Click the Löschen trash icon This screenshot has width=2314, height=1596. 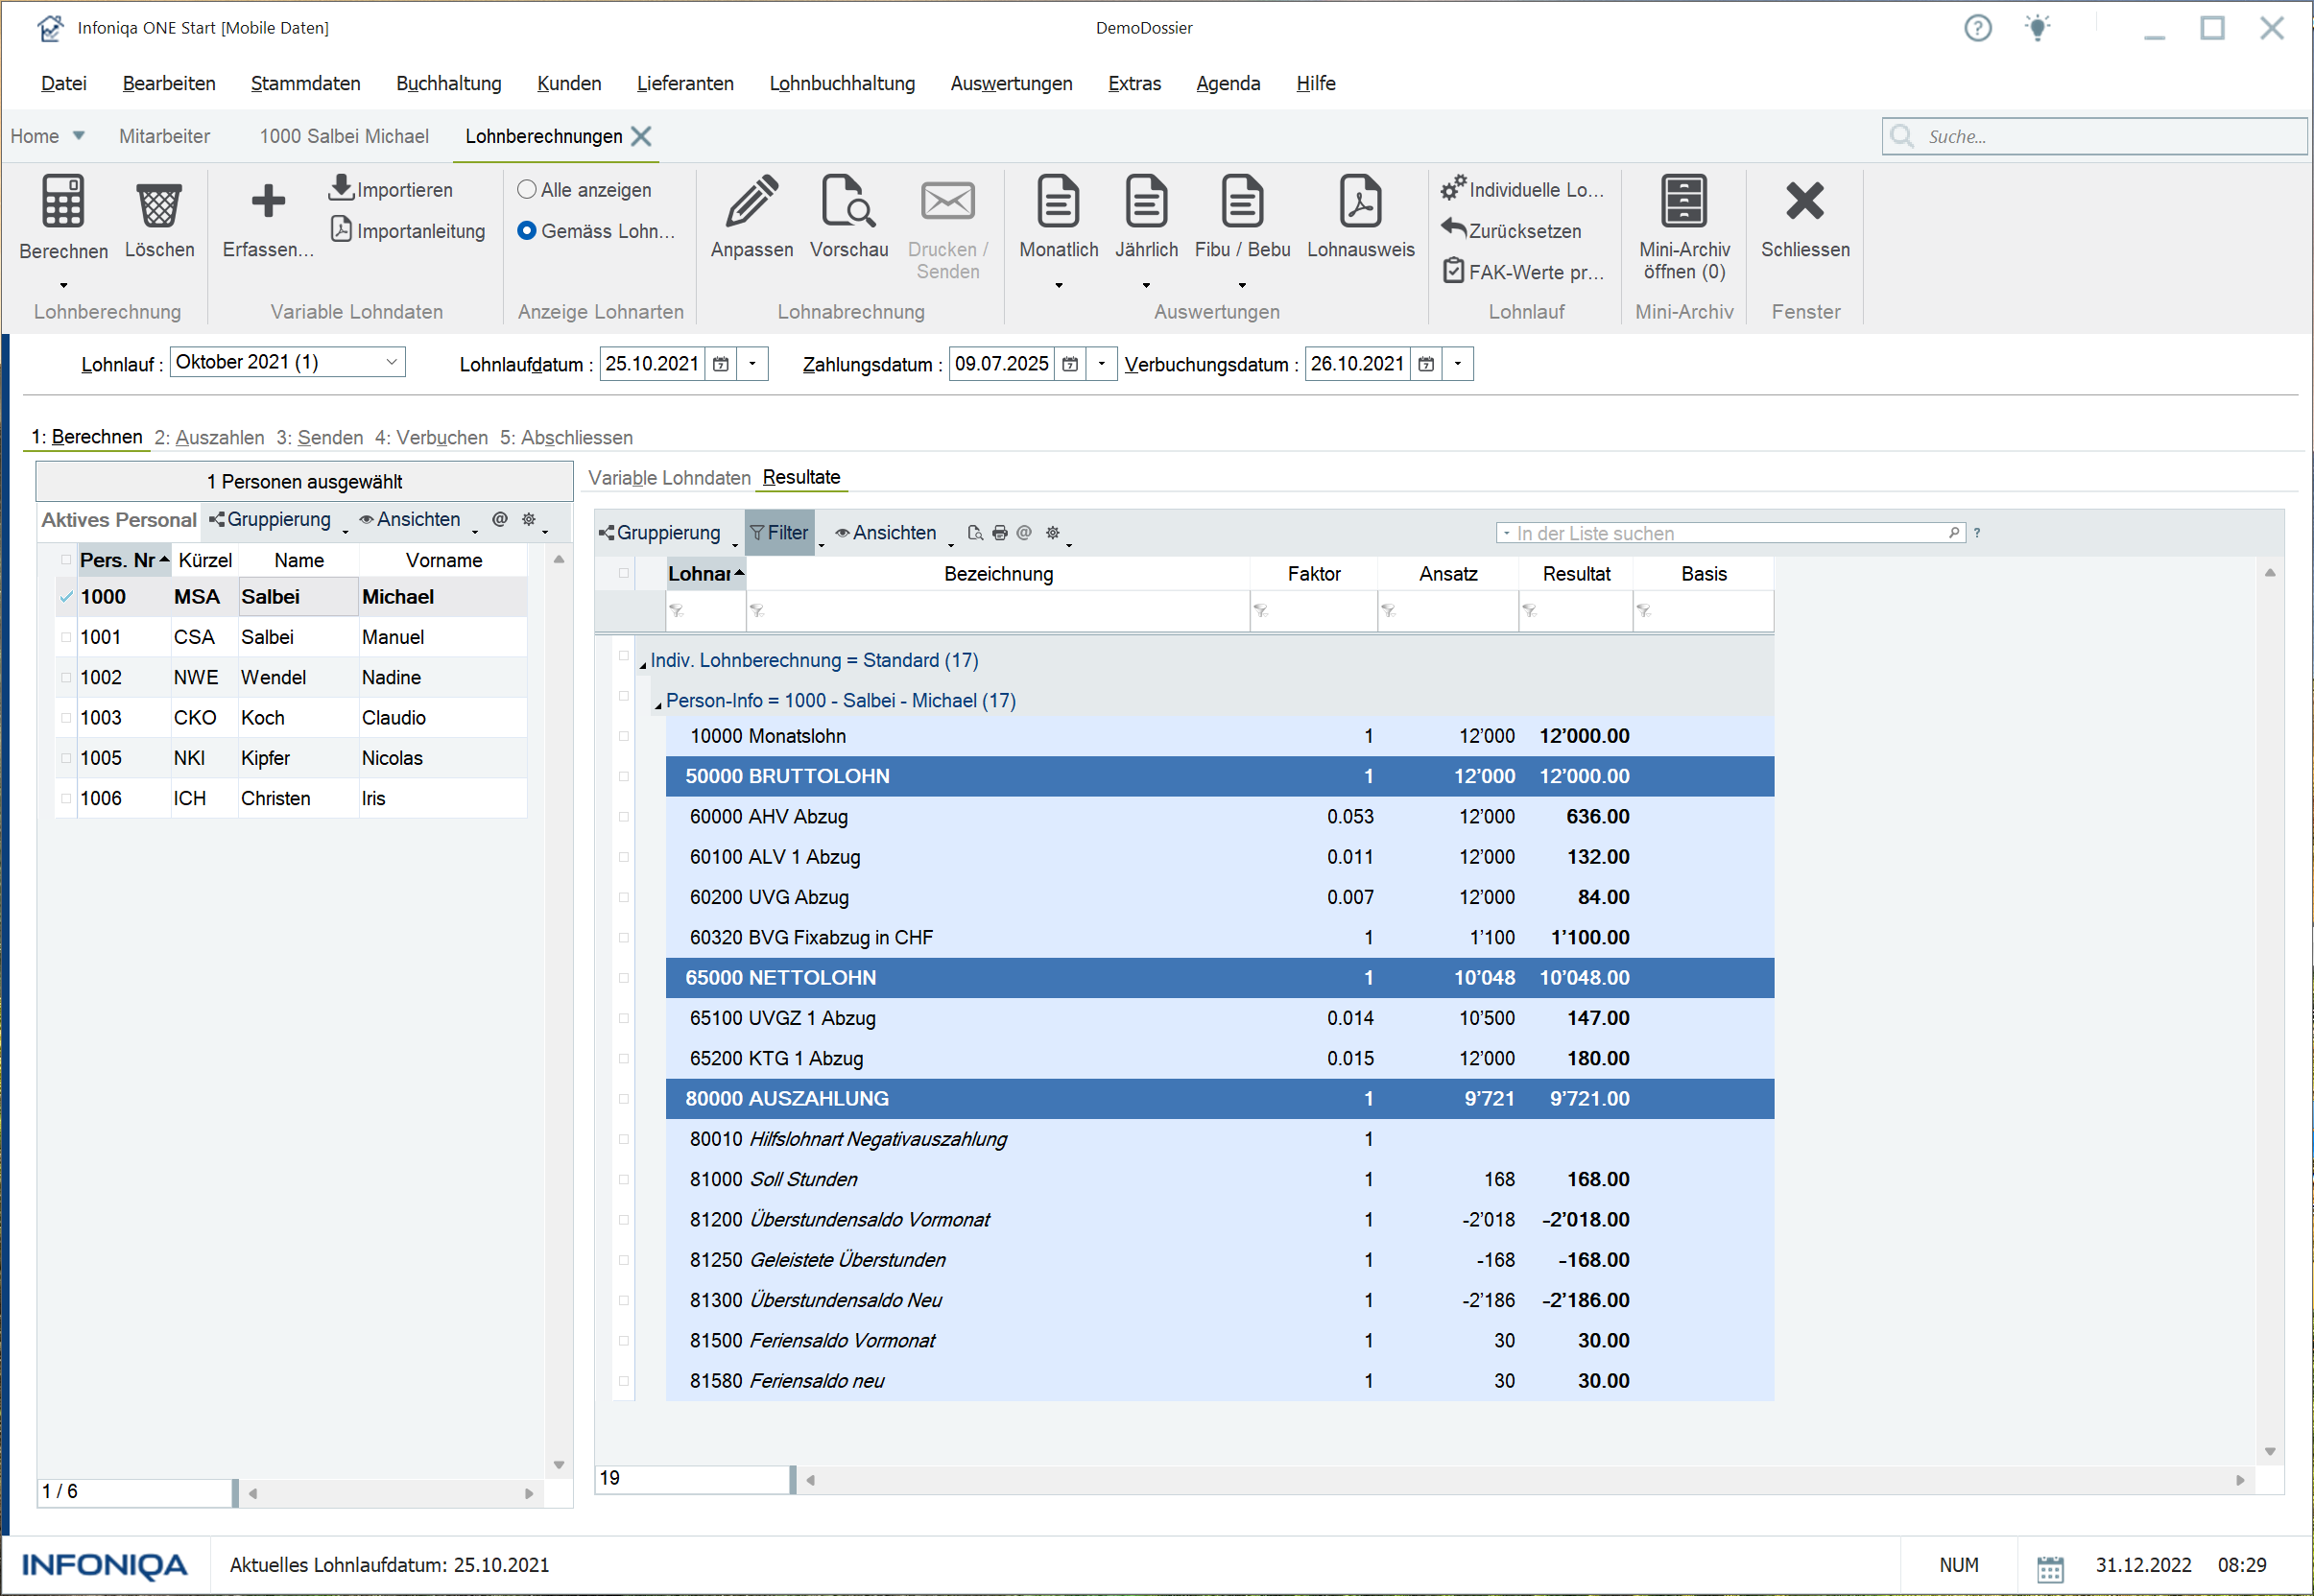[x=159, y=203]
